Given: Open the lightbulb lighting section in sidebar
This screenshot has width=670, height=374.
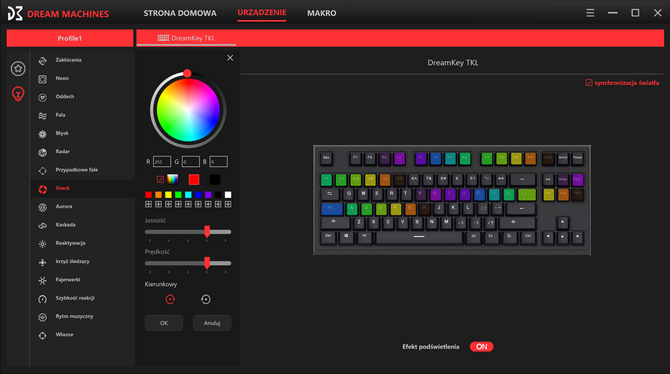Looking at the screenshot, I should (x=18, y=94).
